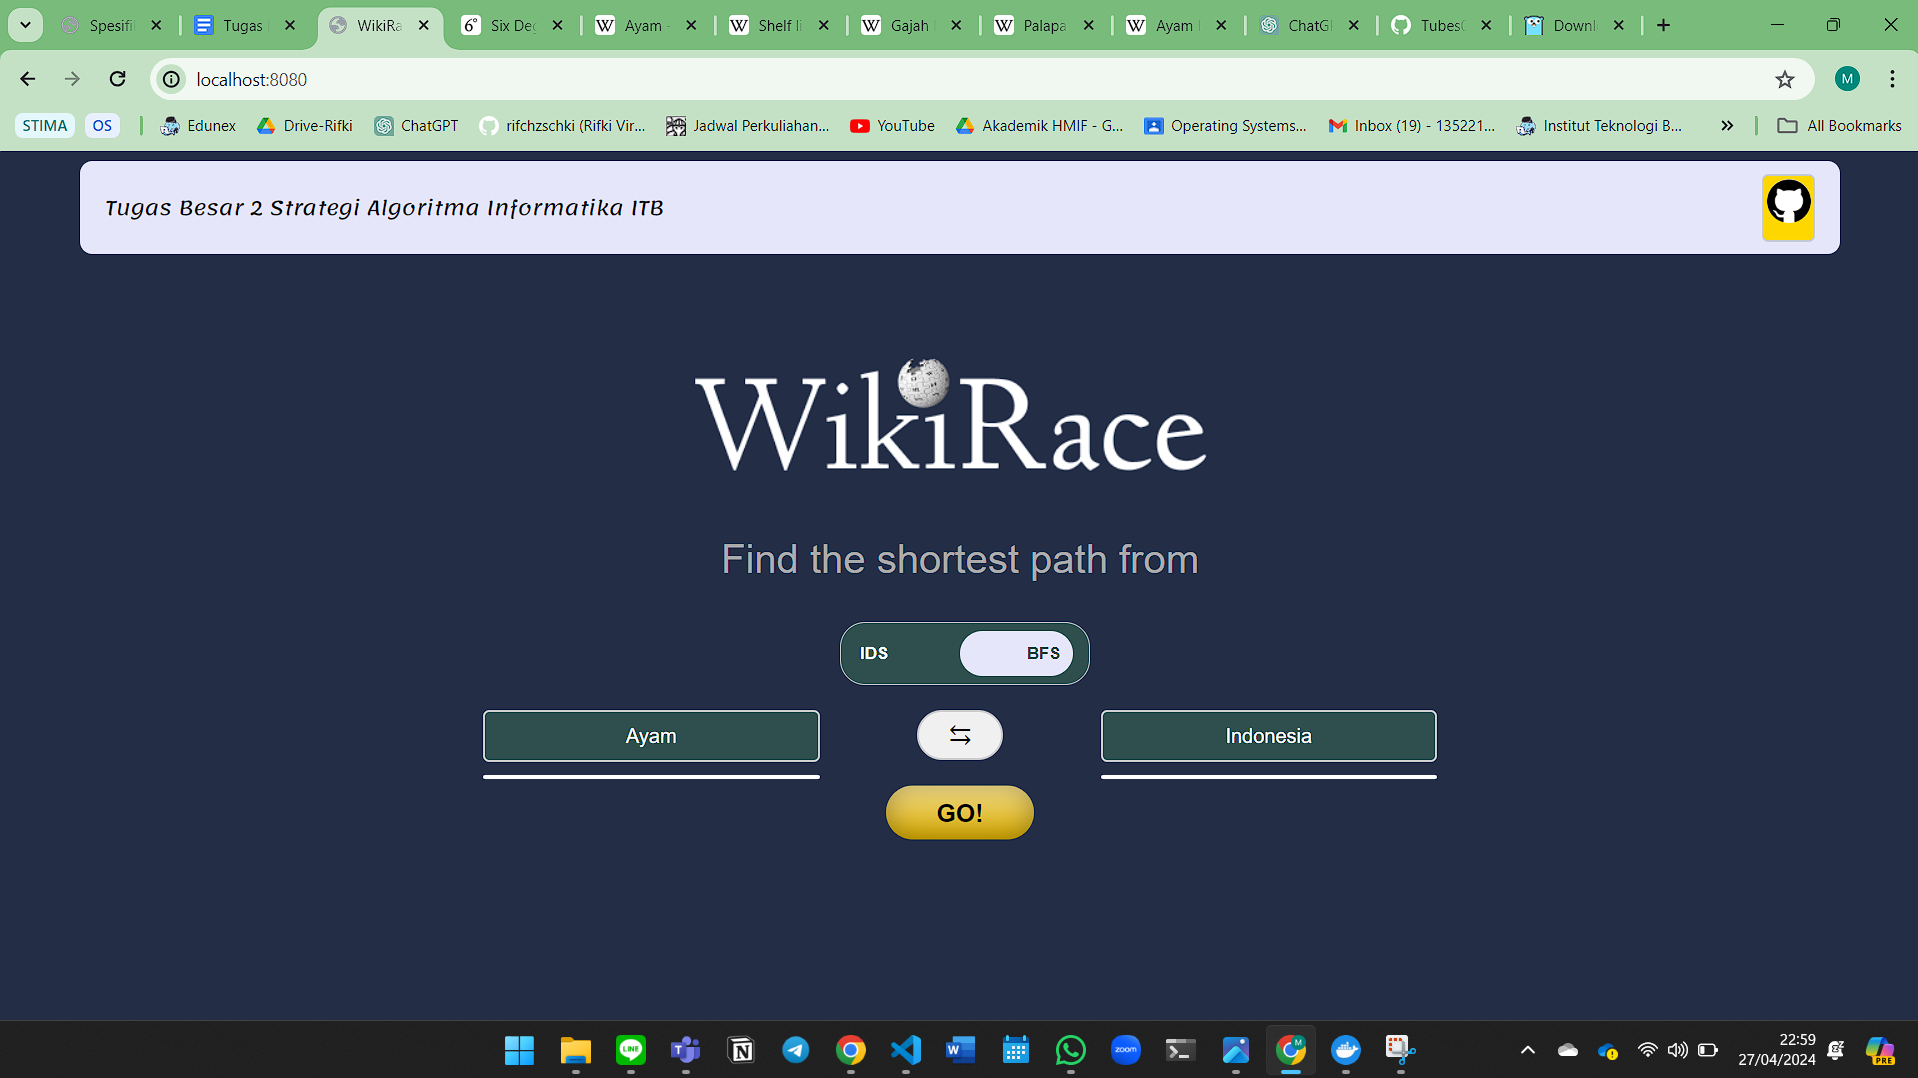Open the STIMA bookmark
Image resolution: width=1918 pixels, height=1078 pixels.
point(45,125)
